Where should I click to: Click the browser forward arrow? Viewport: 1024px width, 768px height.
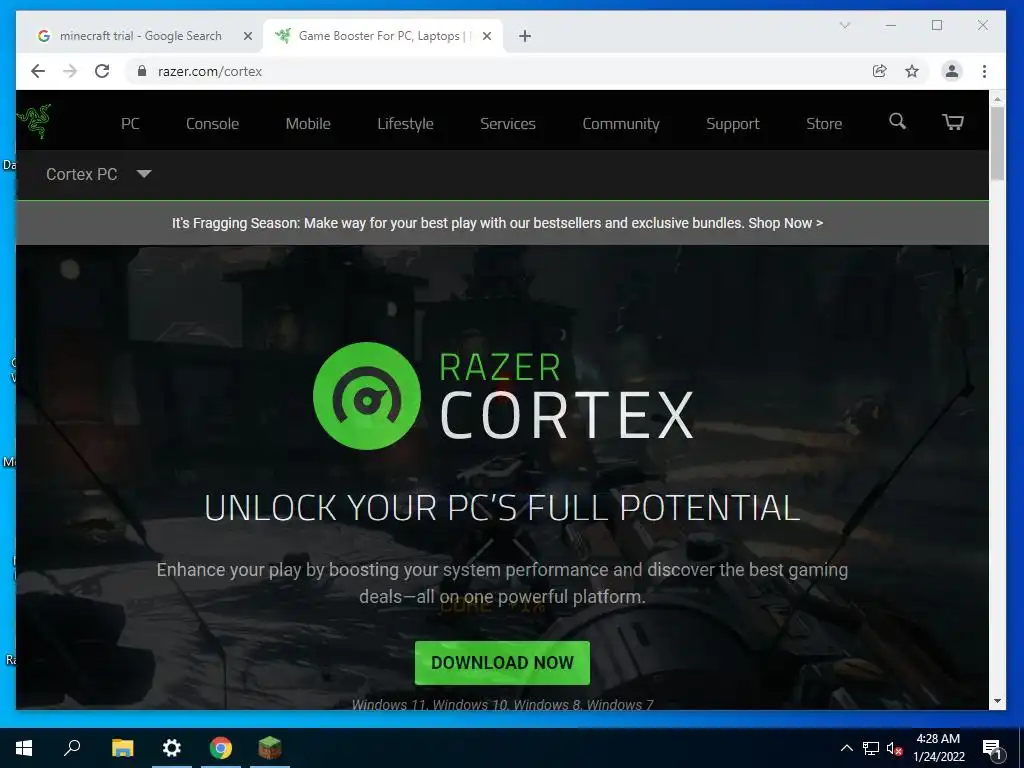70,71
